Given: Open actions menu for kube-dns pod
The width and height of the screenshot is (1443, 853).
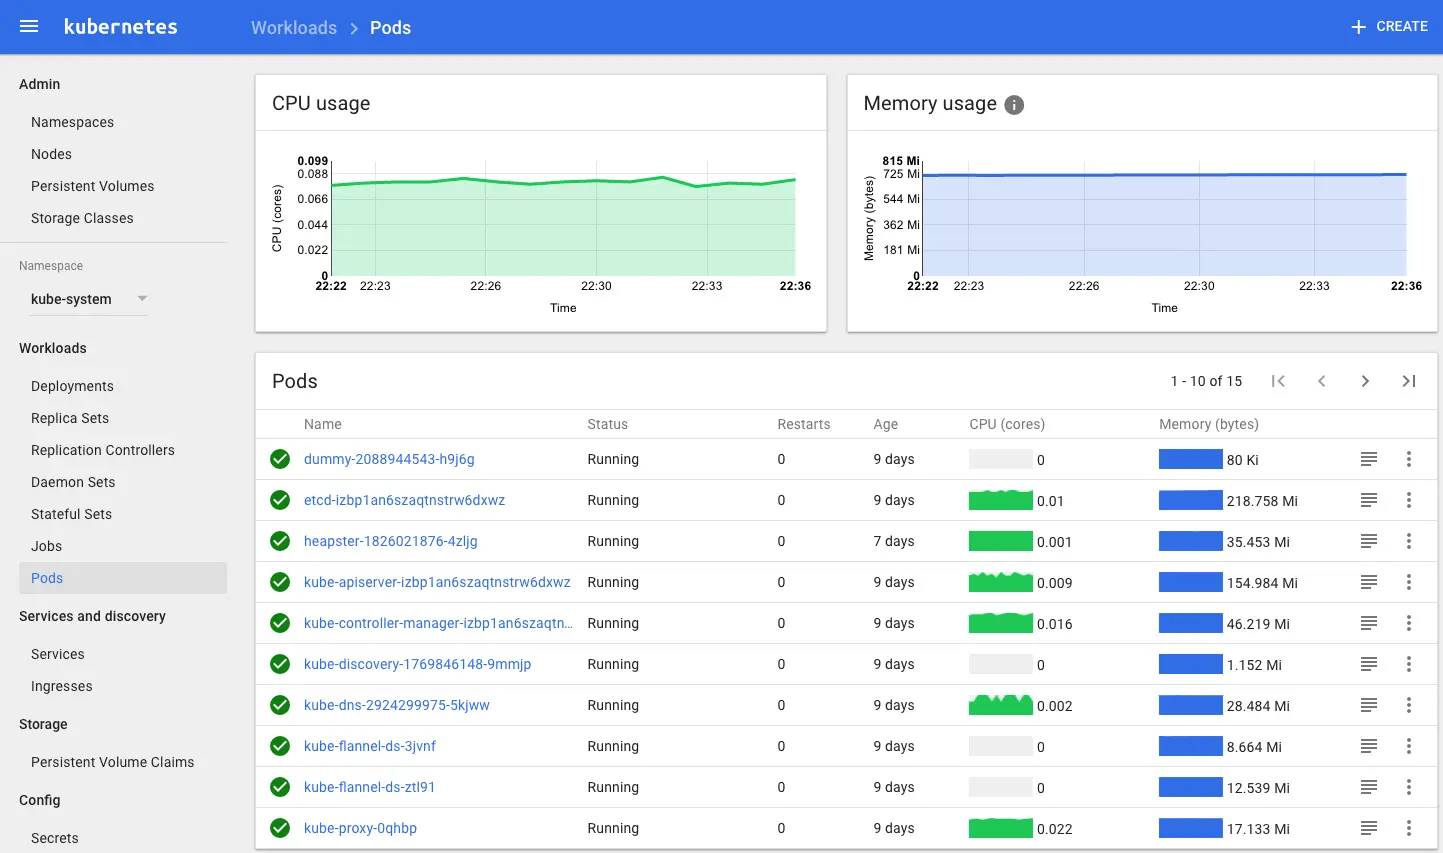Looking at the screenshot, I should [1409, 705].
